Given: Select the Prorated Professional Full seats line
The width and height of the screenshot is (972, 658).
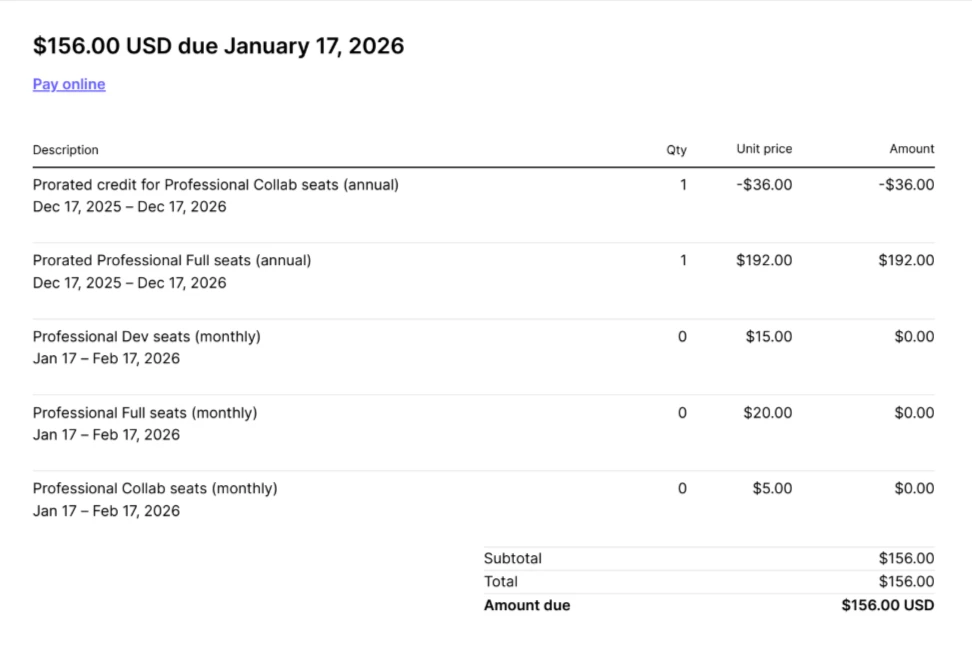Looking at the screenshot, I should point(172,260).
